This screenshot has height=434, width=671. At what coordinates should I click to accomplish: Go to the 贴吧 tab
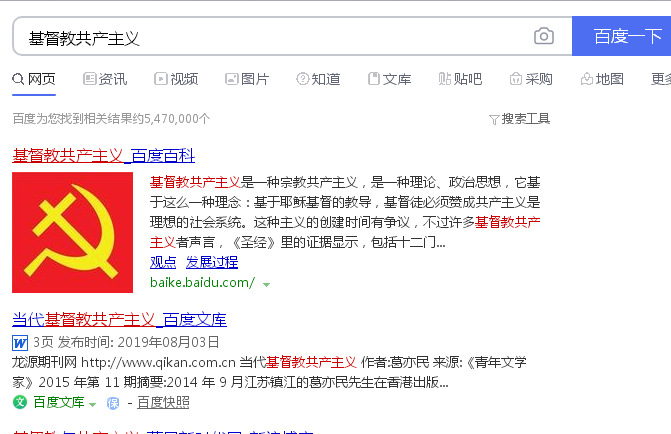pyautogui.click(x=460, y=79)
